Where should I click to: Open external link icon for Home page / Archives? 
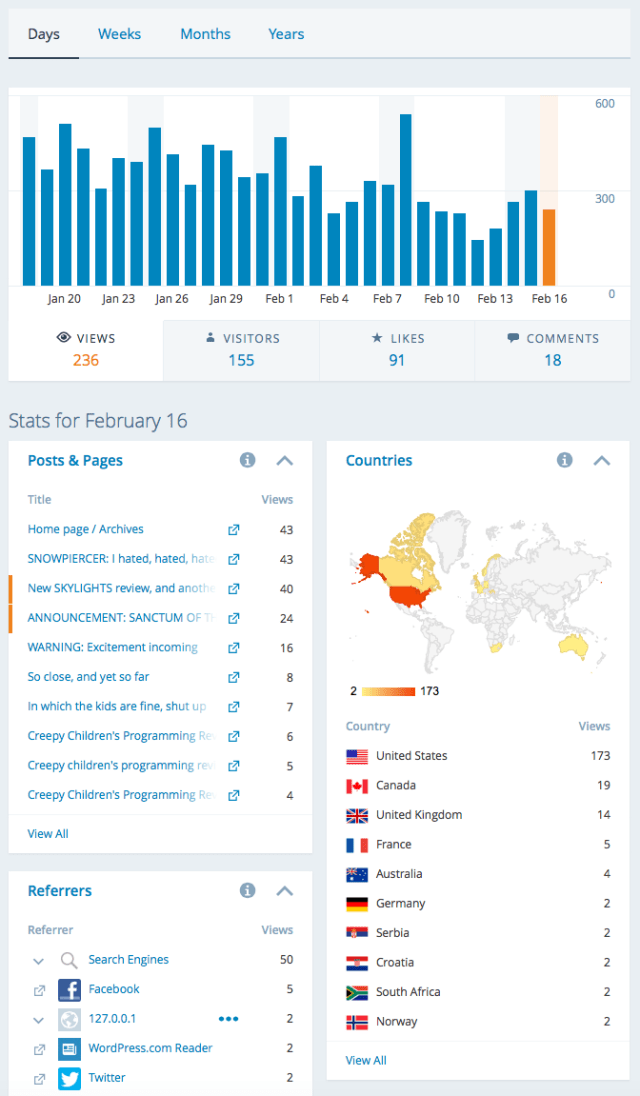point(234,530)
